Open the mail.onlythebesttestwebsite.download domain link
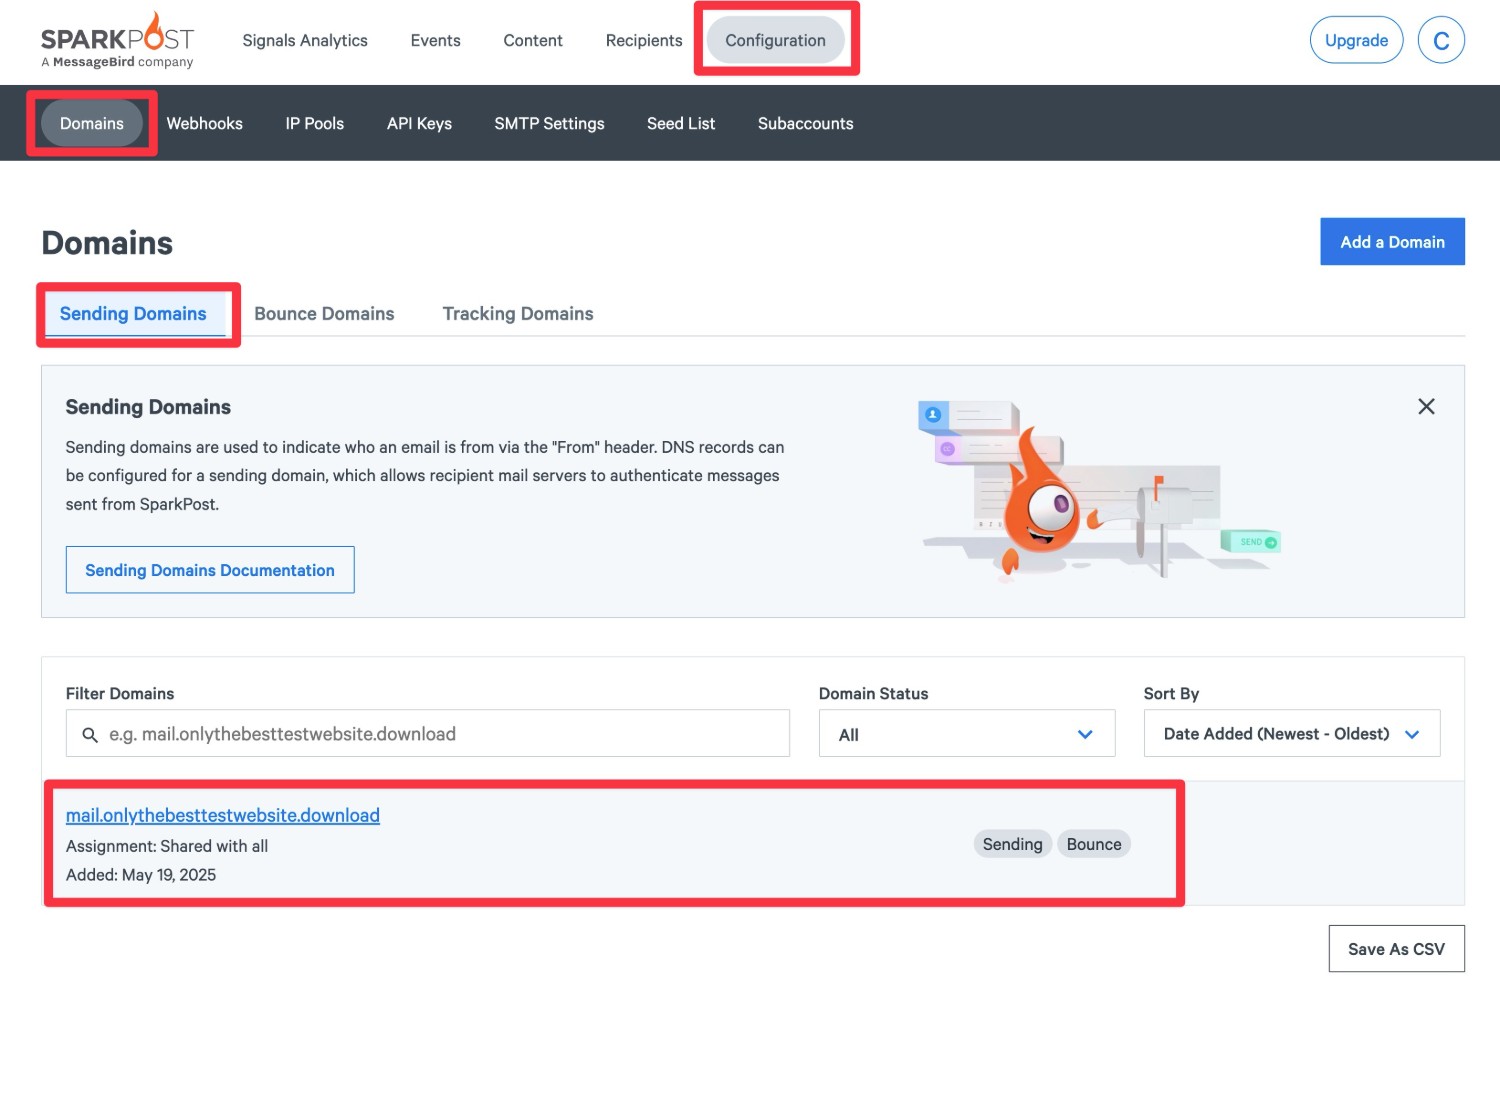This screenshot has height=1112, width=1500. 223,815
